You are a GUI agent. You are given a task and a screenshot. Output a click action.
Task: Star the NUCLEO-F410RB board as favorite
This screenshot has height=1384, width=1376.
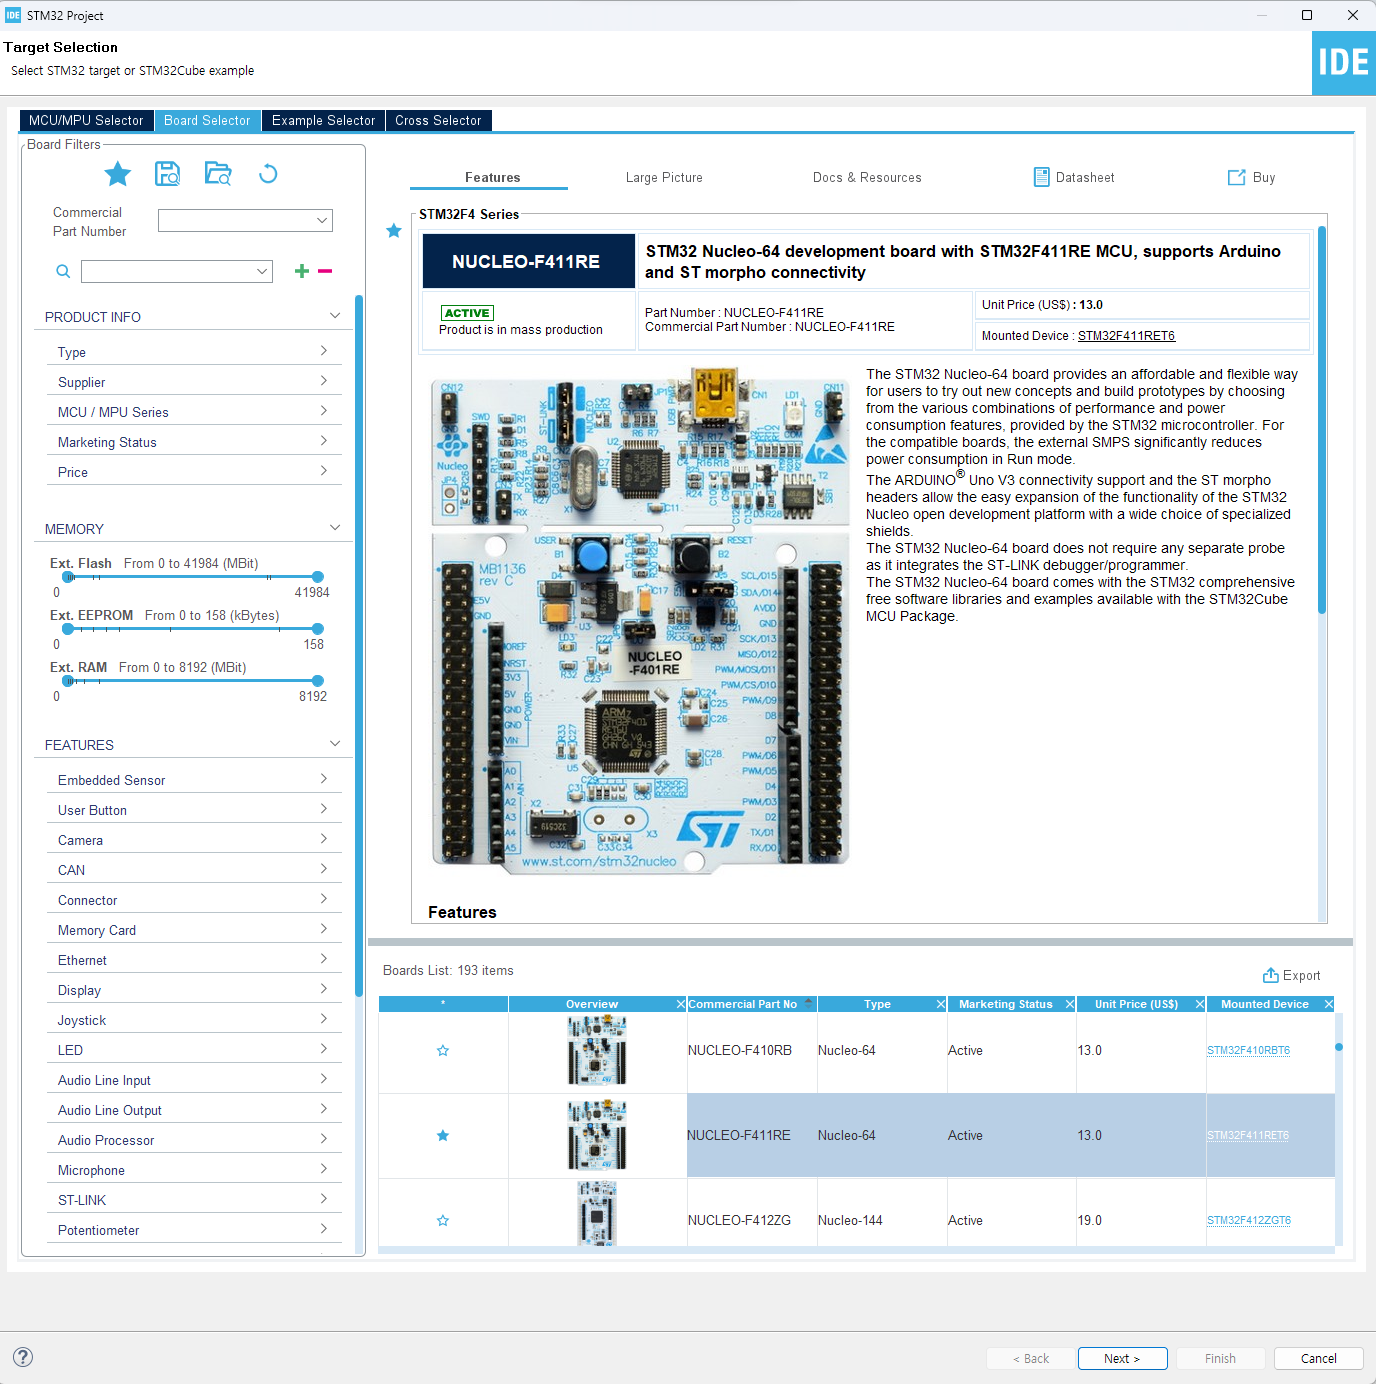coord(443,1050)
